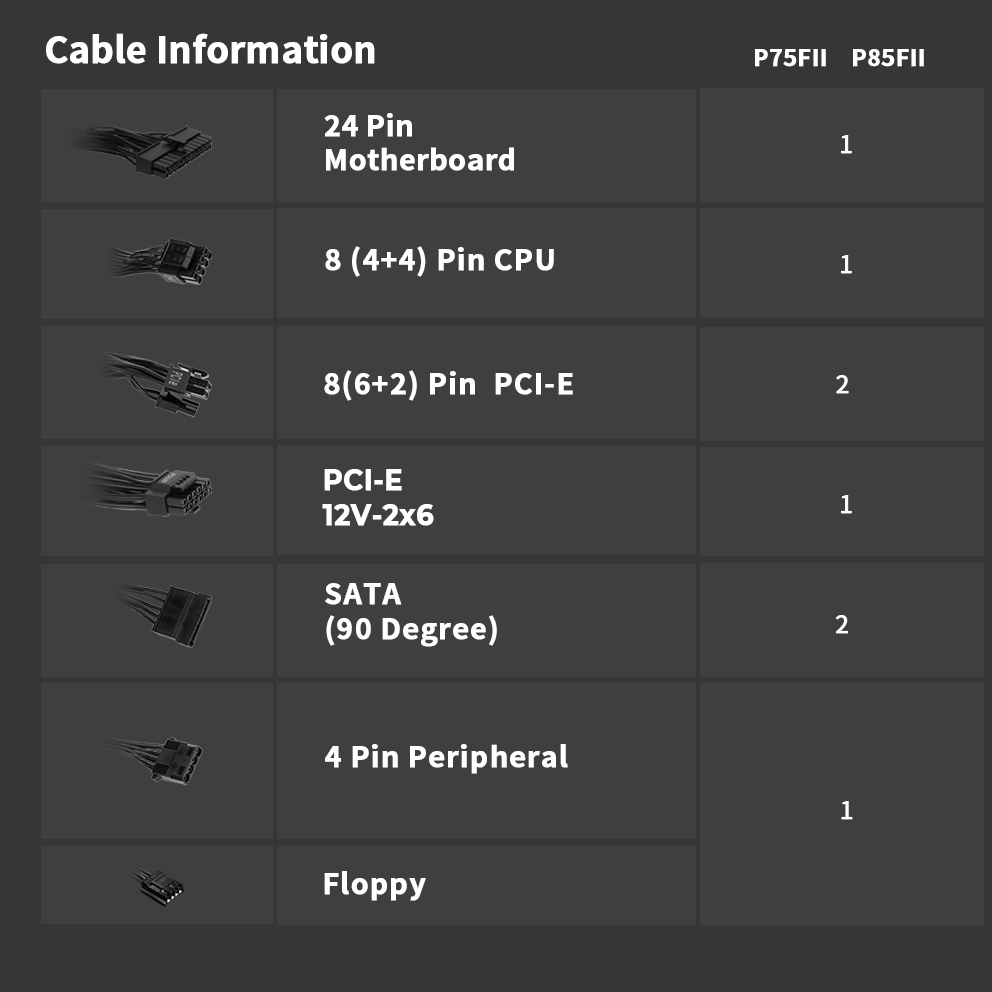Click the 4 Pin Peripheral label
This screenshot has height=992, width=992.
445,757
